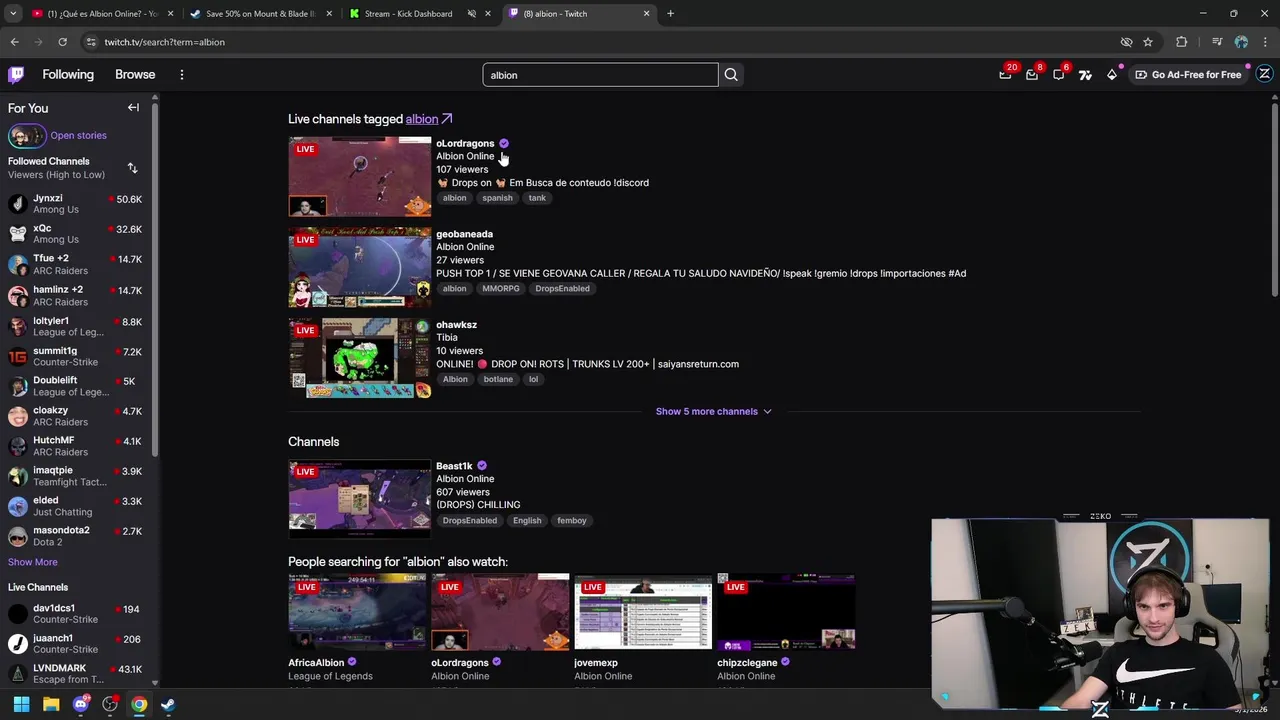Open geobaneada channel link

coord(464,234)
